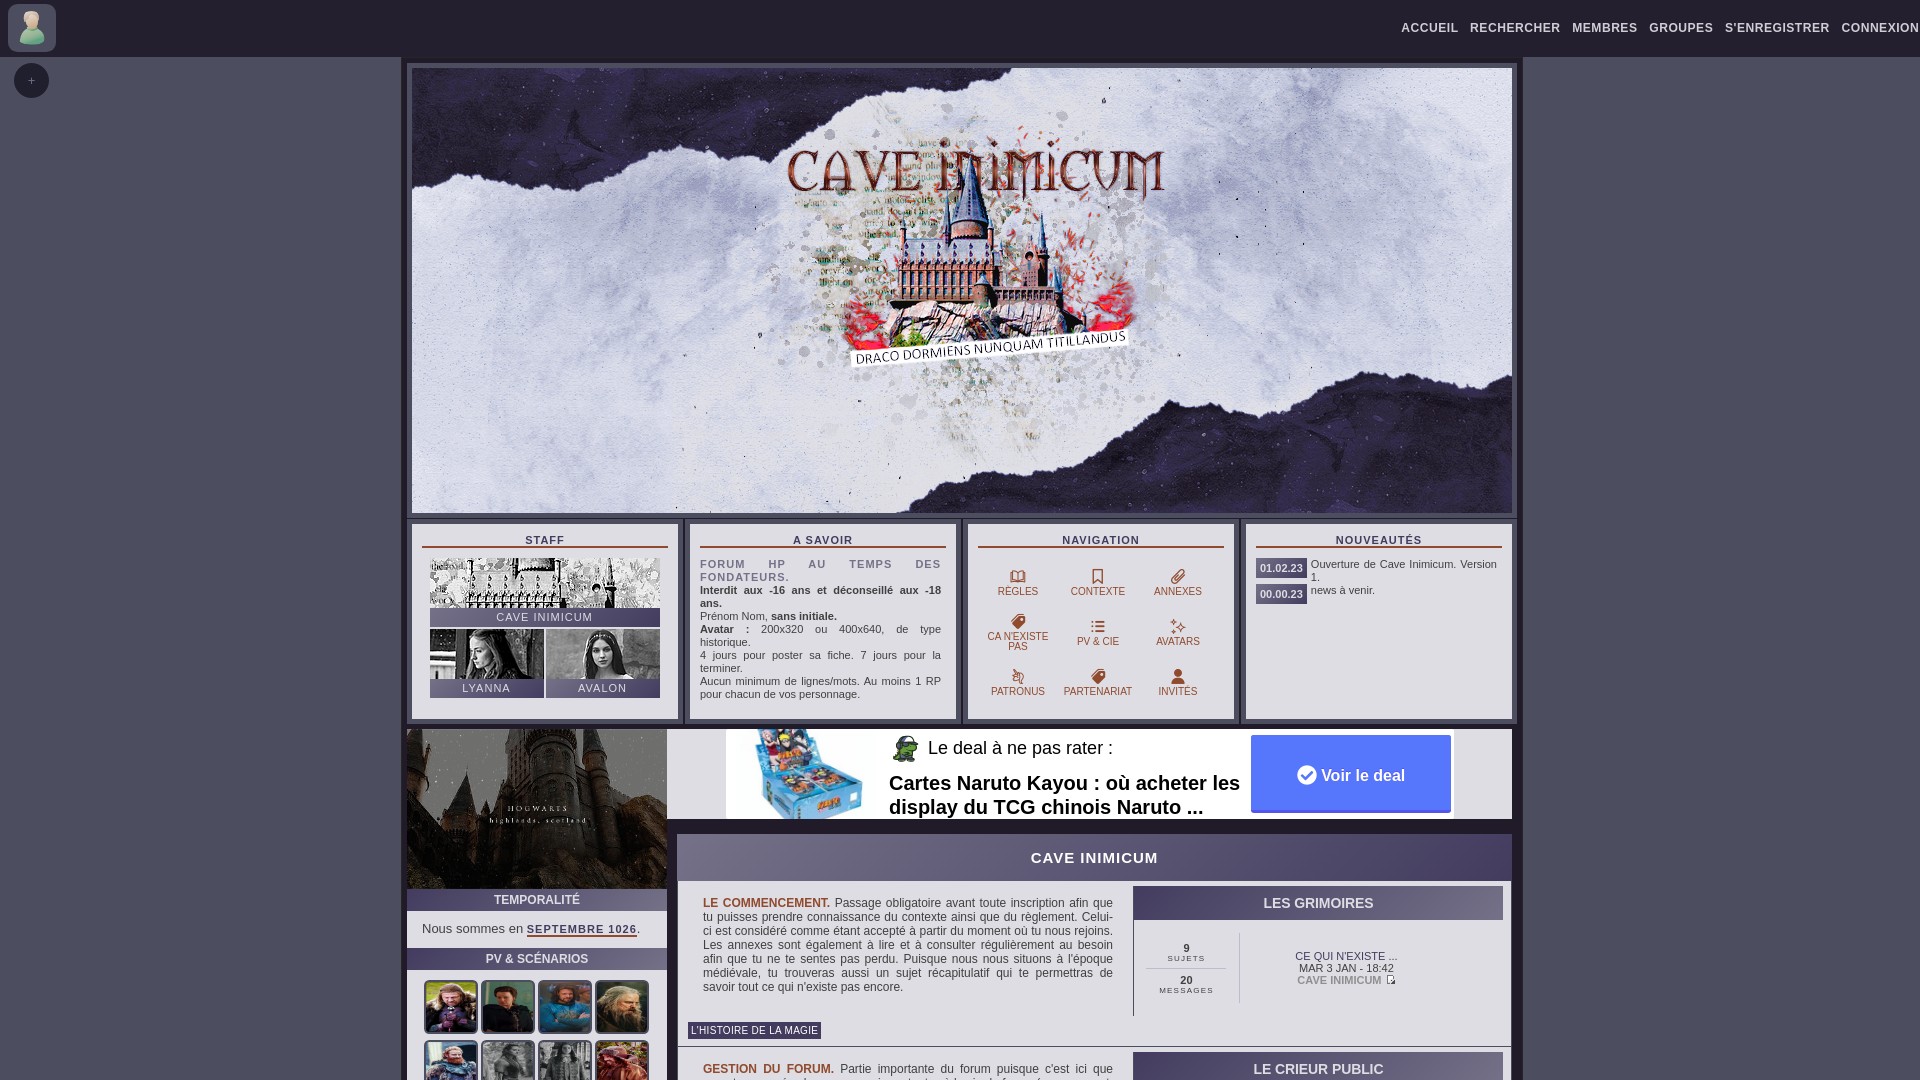
Task: Select the GROUPES menu item
Action: tap(1680, 28)
